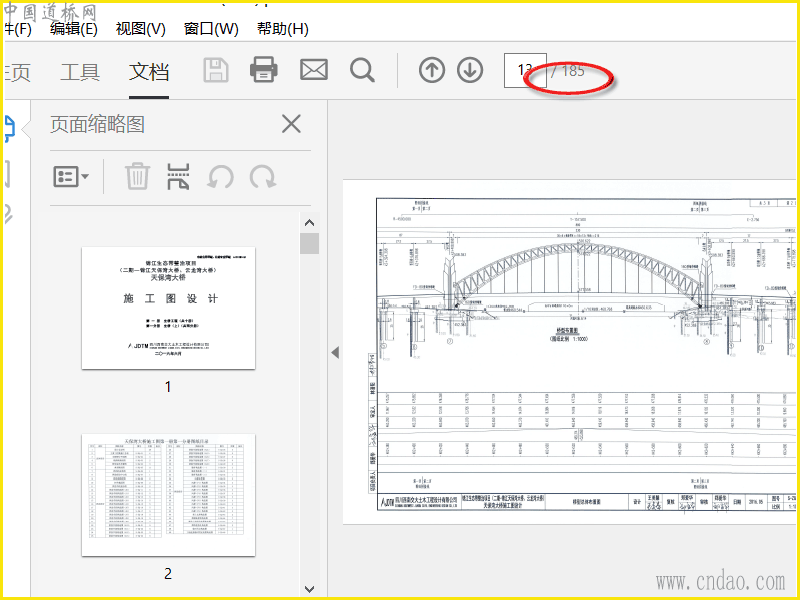Image resolution: width=800 pixels, height=600 pixels.
Task: Send file by email envelope icon
Action: (314, 70)
